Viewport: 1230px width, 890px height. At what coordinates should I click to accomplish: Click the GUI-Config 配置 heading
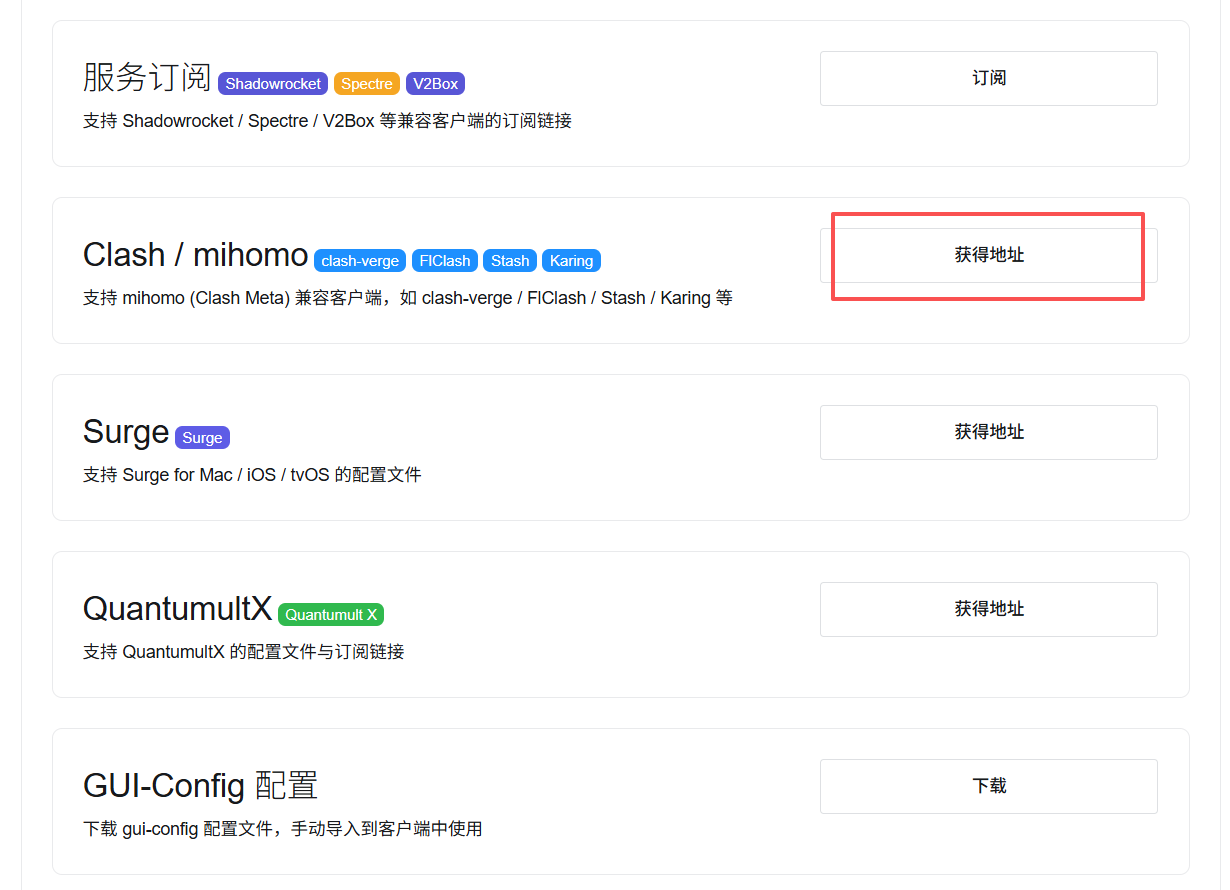pos(200,786)
